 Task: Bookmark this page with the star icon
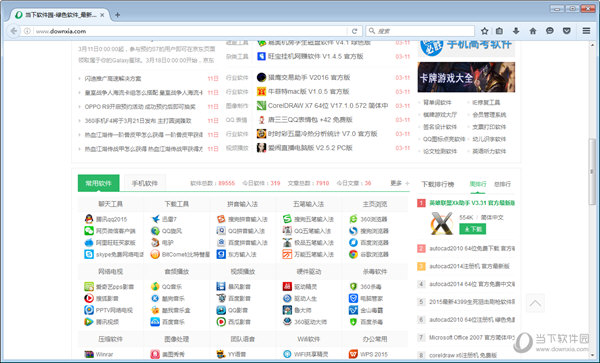(x=484, y=31)
